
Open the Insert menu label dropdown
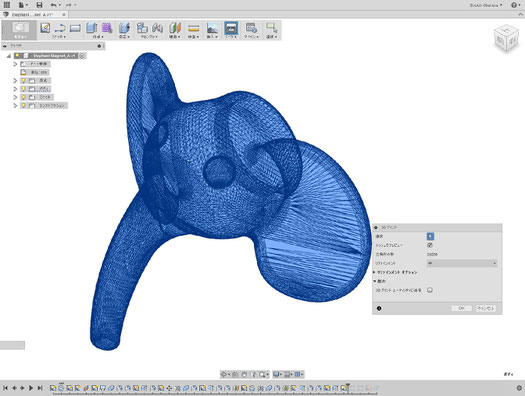click(x=212, y=36)
